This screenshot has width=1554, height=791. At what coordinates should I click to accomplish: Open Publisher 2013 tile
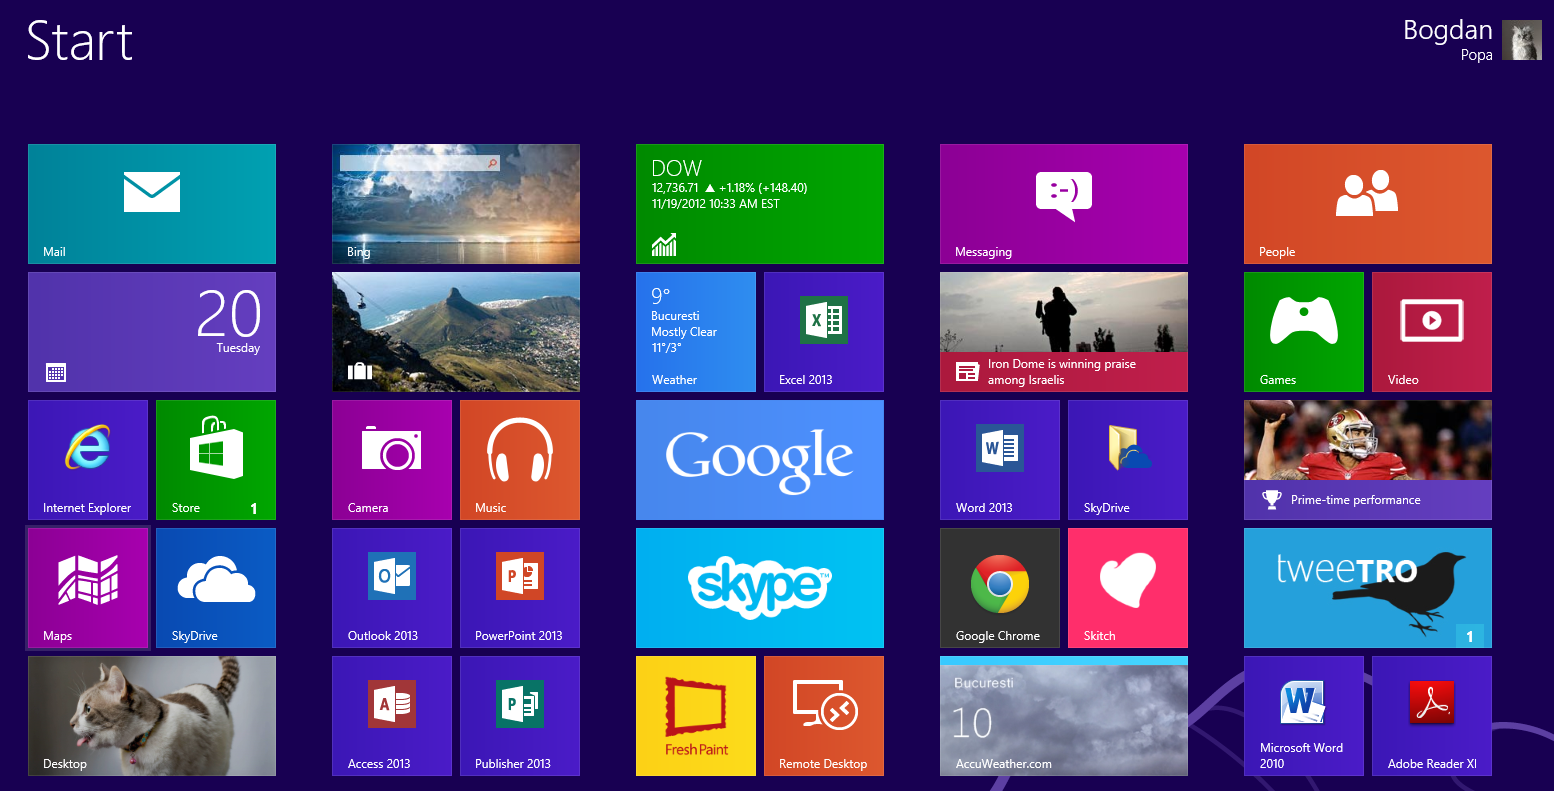(520, 716)
